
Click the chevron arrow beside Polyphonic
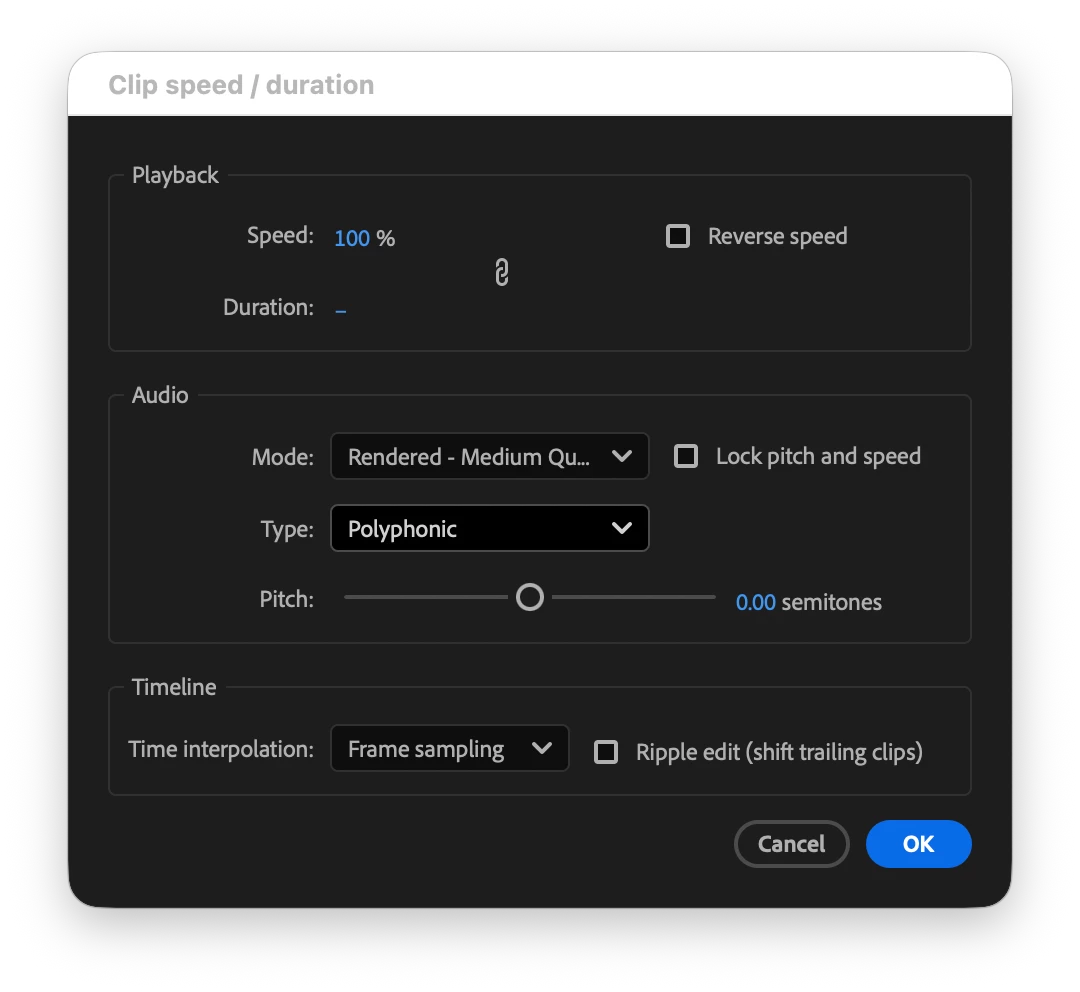[x=621, y=528]
